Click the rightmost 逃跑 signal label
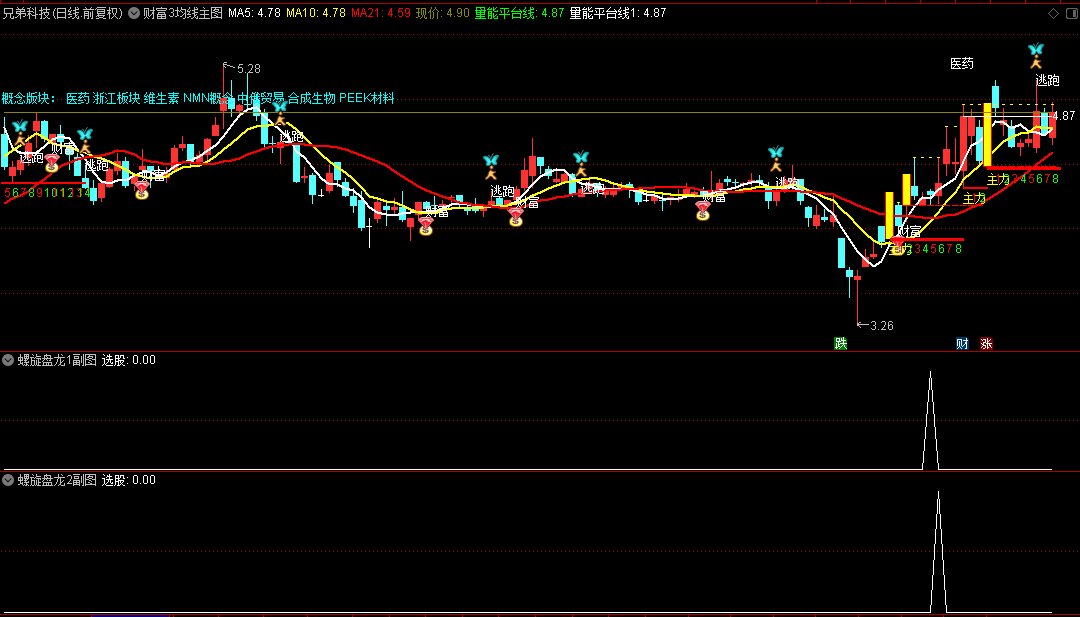Viewport: 1080px width, 617px height. 1048,81
